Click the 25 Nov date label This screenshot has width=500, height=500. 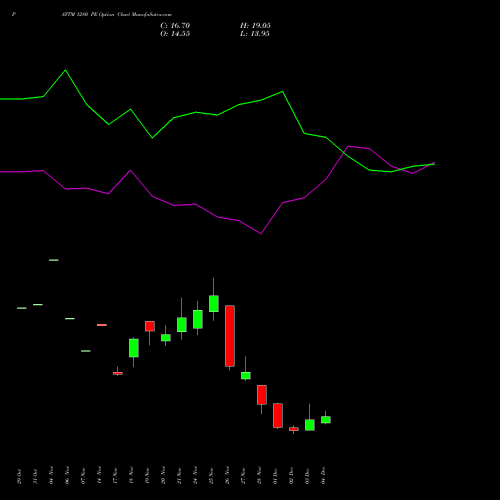click(x=211, y=476)
